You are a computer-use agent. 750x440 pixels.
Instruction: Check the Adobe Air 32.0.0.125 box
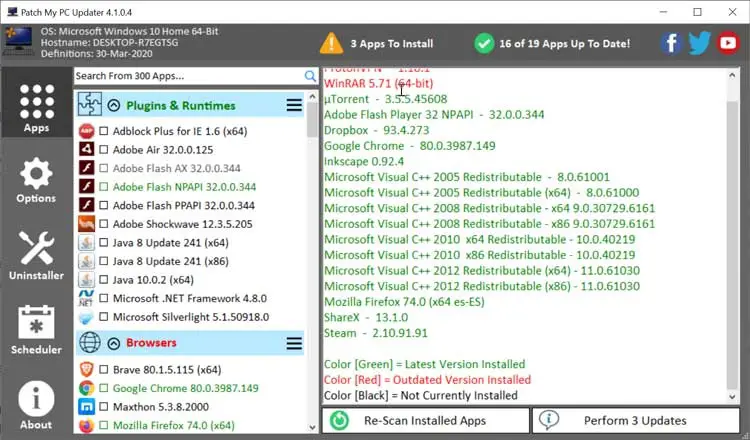[103, 149]
